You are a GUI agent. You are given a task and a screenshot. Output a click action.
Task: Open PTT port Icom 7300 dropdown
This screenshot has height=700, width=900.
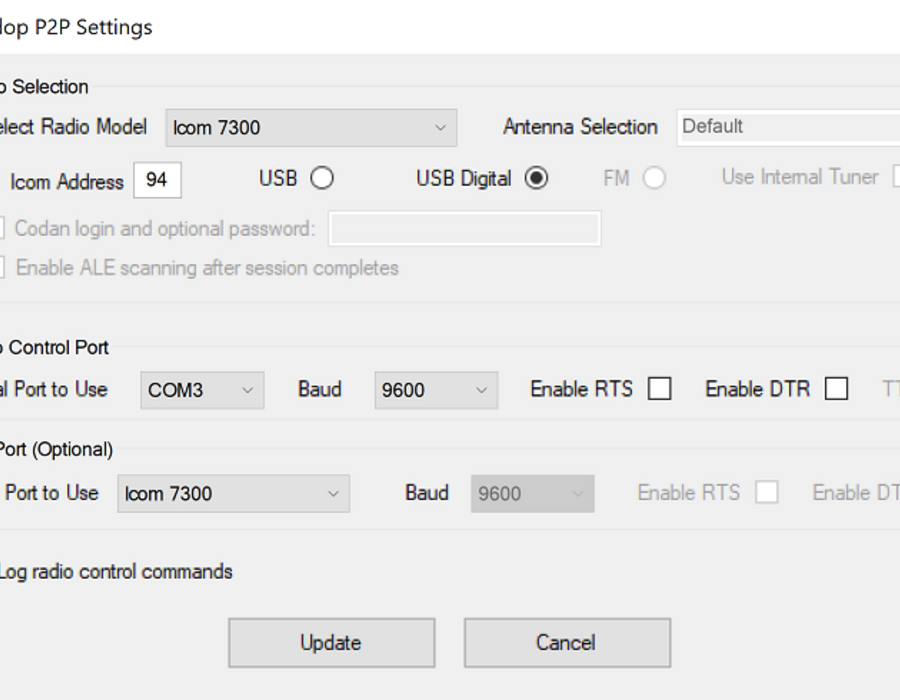[234, 493]
